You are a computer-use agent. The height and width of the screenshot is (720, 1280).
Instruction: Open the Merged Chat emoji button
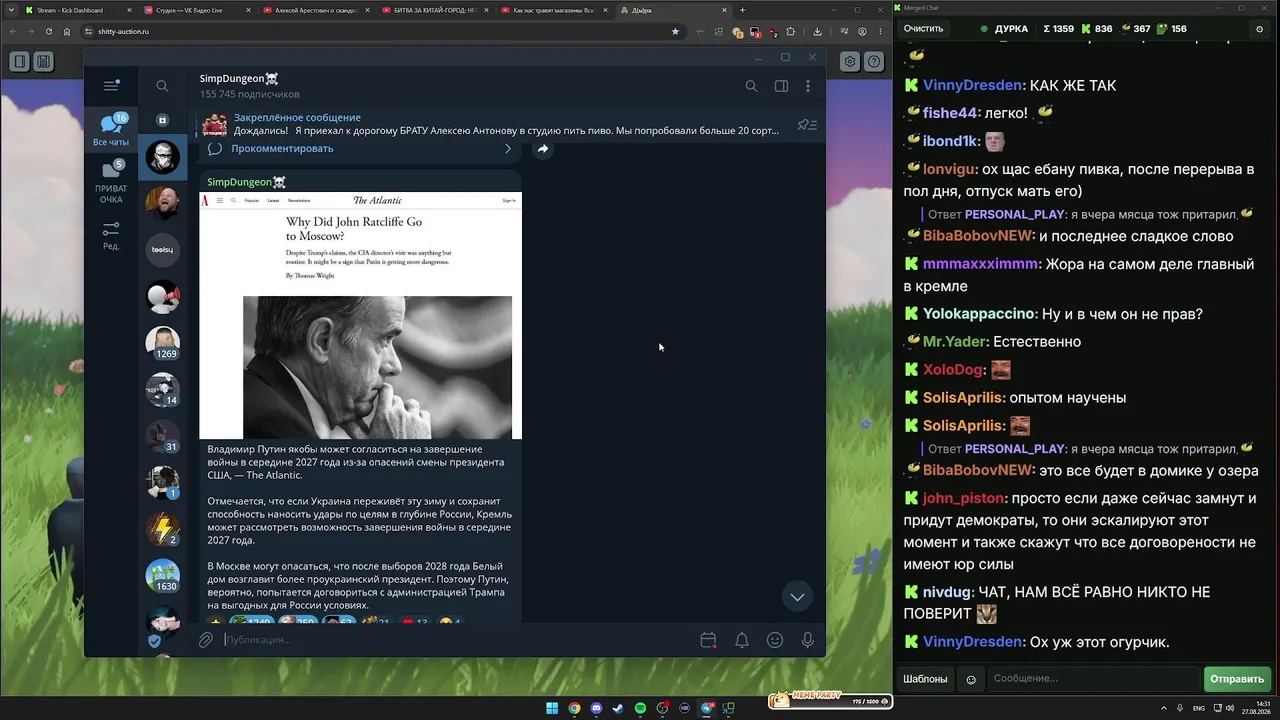[x=970, y=679]
